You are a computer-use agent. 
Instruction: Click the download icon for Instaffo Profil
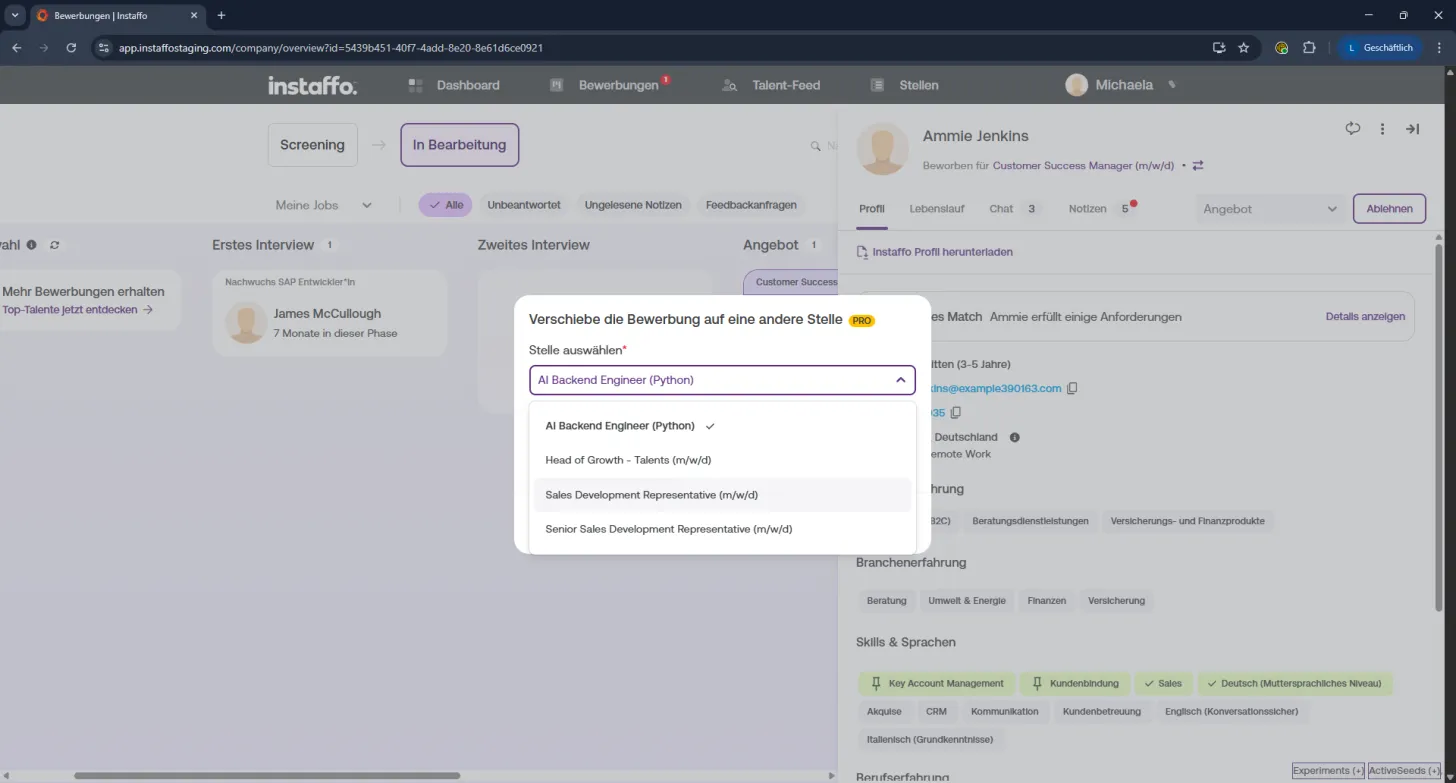(x=863, y=252)
